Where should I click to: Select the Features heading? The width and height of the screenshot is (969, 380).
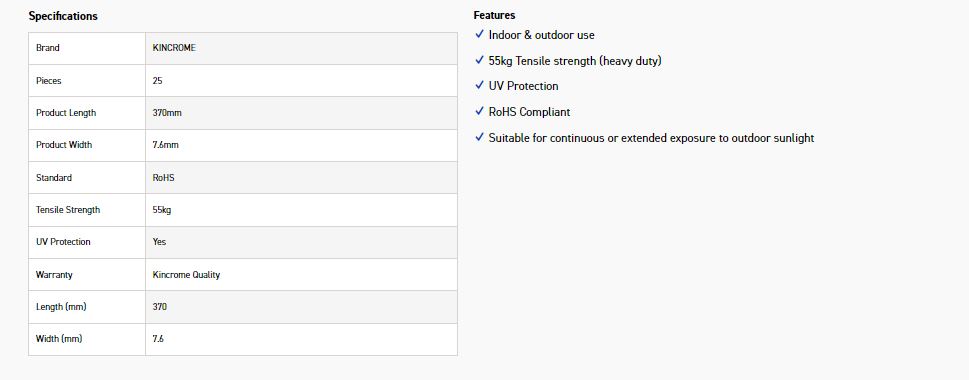(494, 15)
